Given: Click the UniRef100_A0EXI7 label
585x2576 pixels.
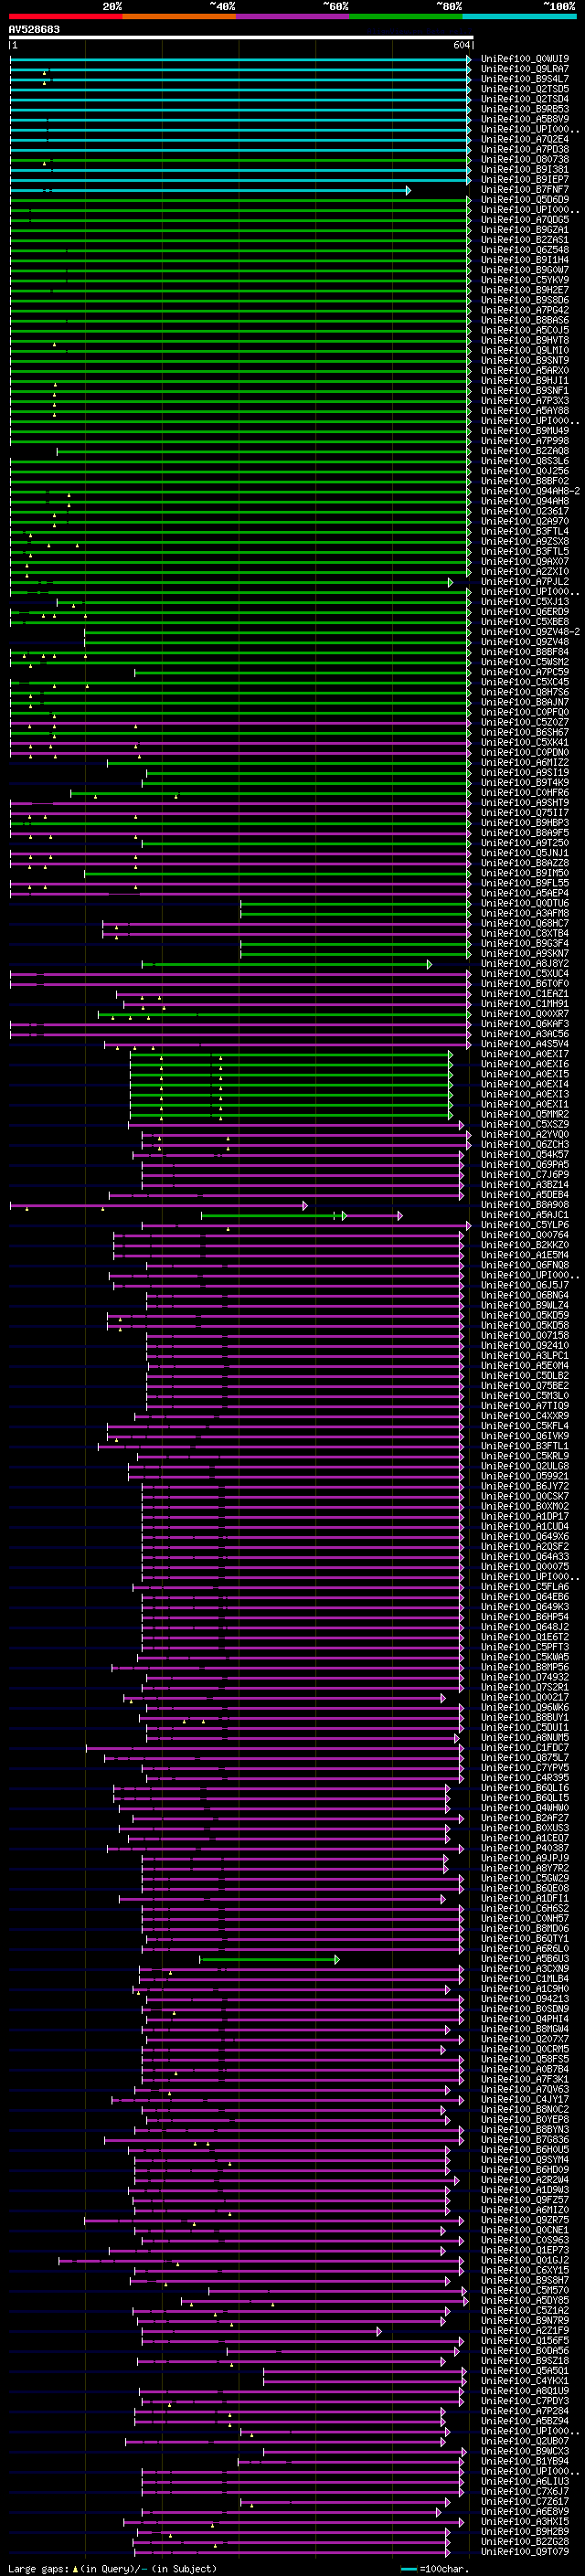Looking at the screenshot, I should pos(525,1054).
